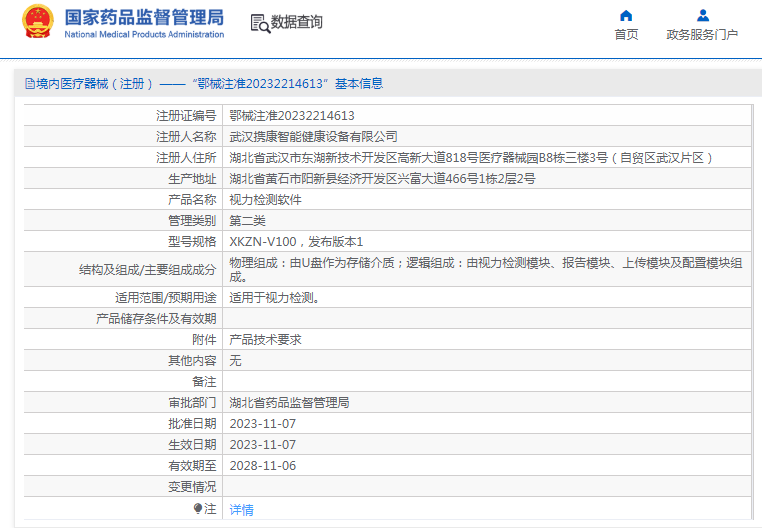Open the 数据查询 magnifier document icon
Image resolution: width=762 pixels, height=528 pixels.
coord(260,23)
